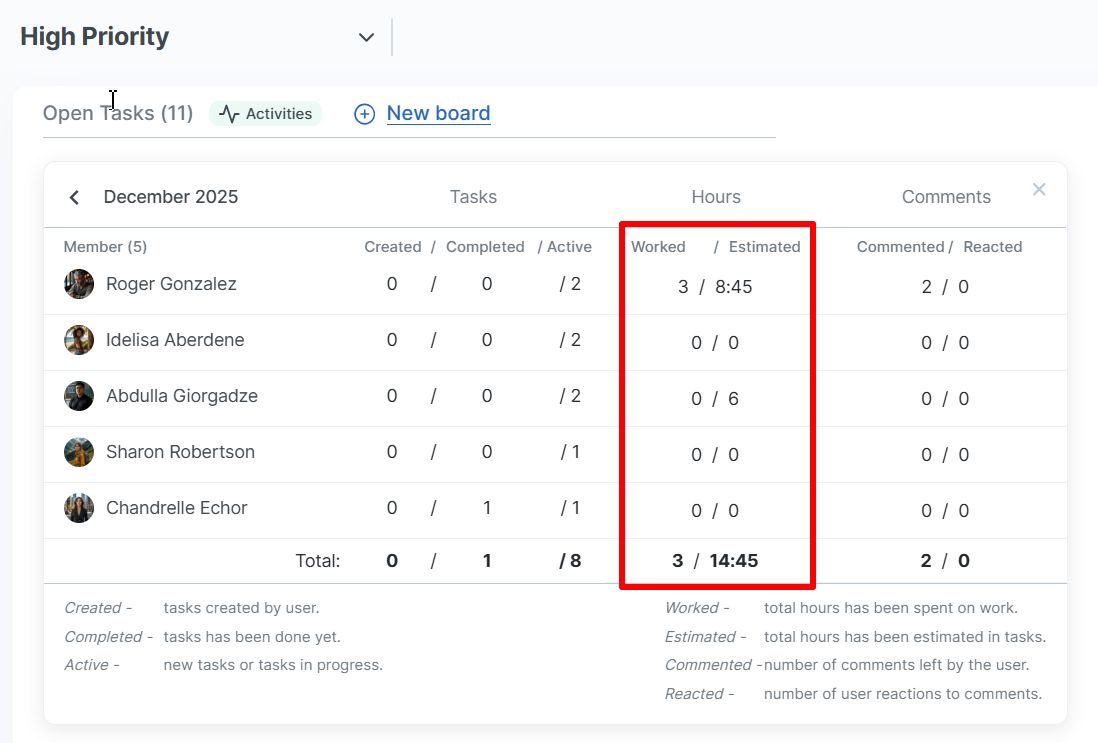The image size is (1098, 743).
Task: Go to previous month before December 2025
Action: coord(74,197)
